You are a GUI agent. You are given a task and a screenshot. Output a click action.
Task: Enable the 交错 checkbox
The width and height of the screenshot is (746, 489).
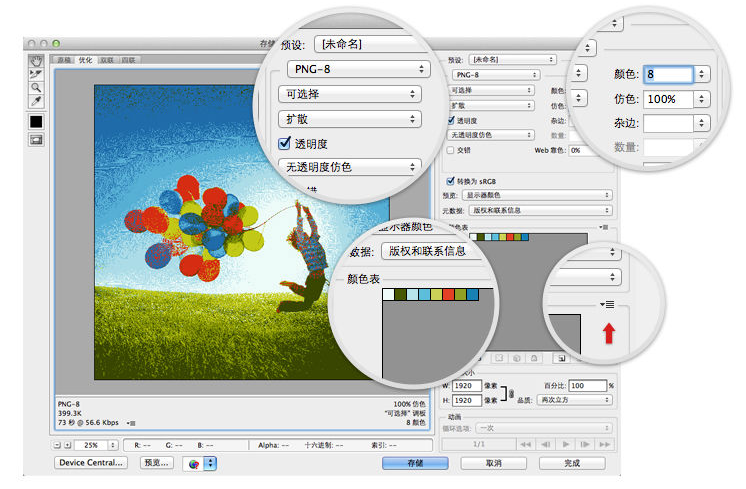(x=450, y=150)
